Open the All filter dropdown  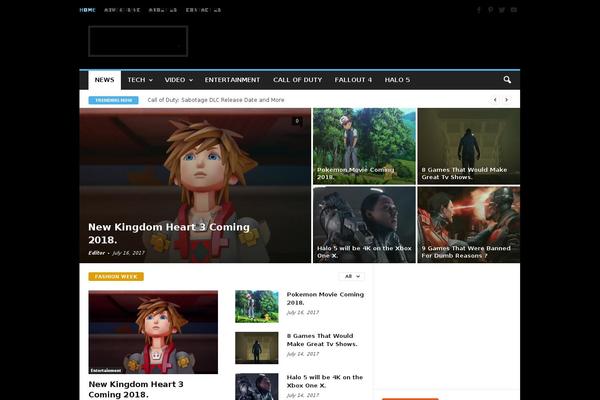352,276
